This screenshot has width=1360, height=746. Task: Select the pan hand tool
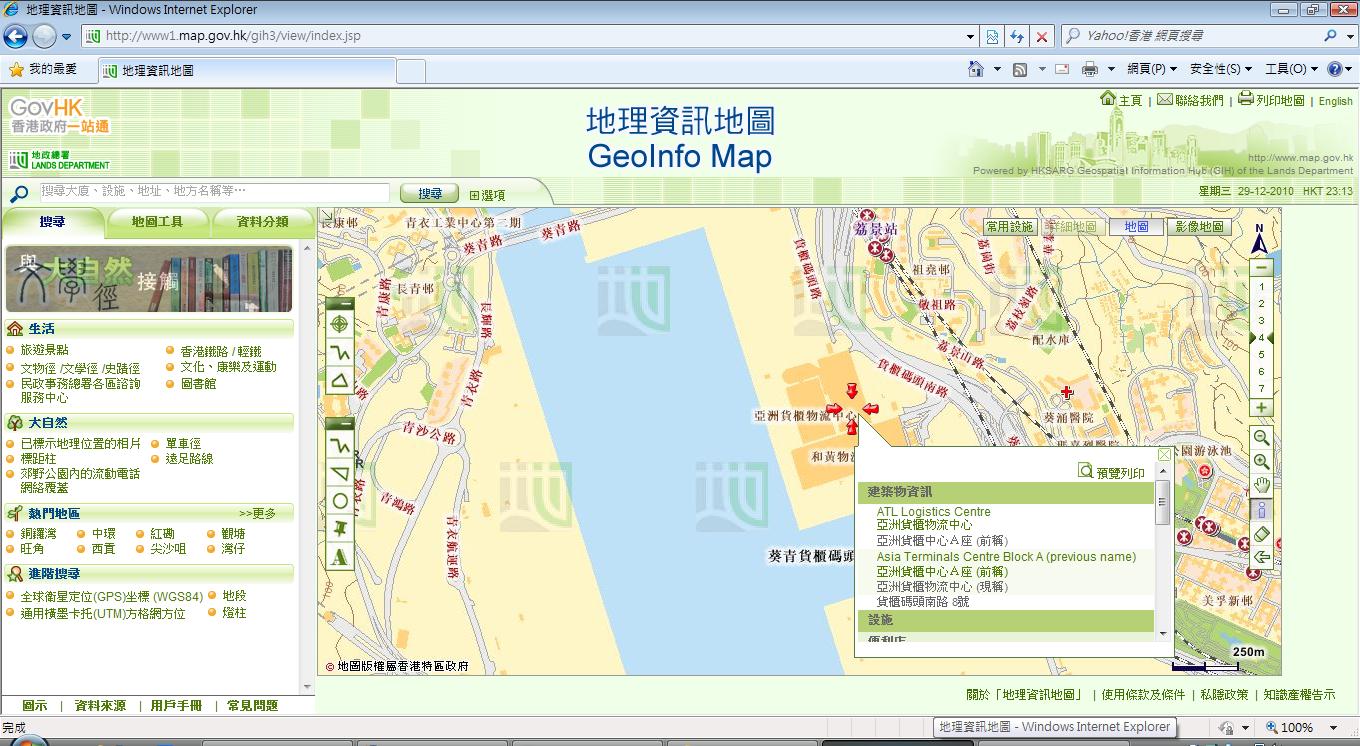tap(1261, 486)
